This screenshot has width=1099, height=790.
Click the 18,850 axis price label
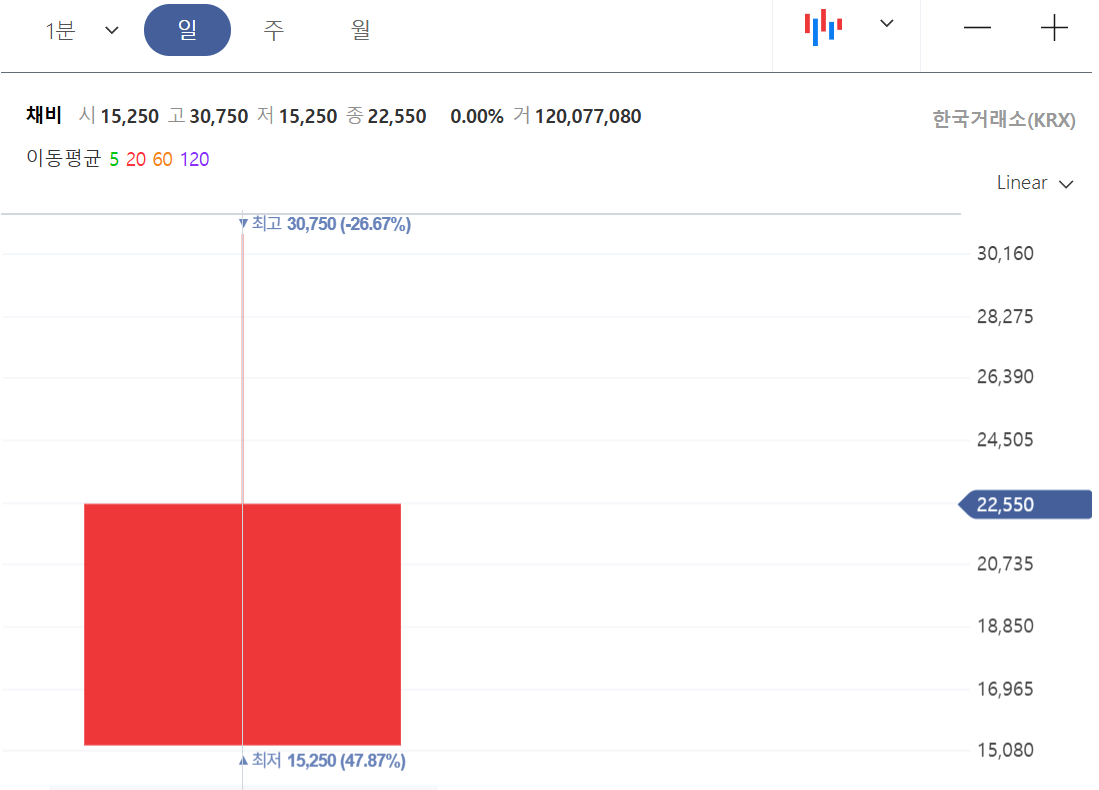1005,626
